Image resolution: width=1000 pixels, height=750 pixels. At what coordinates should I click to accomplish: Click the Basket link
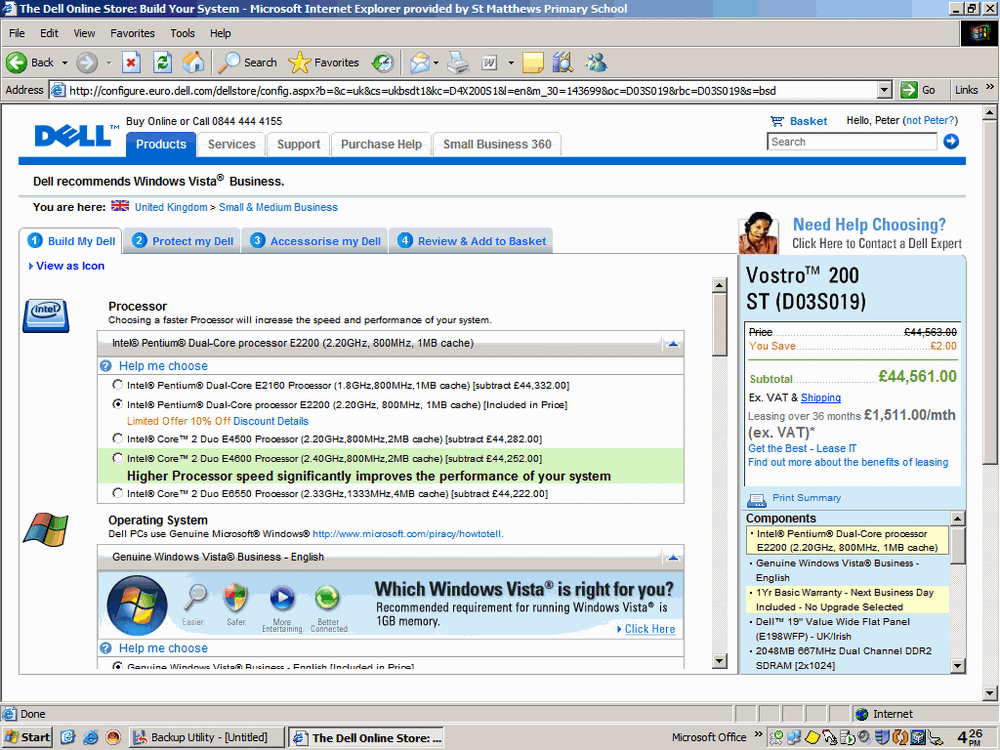click(808, 121)
